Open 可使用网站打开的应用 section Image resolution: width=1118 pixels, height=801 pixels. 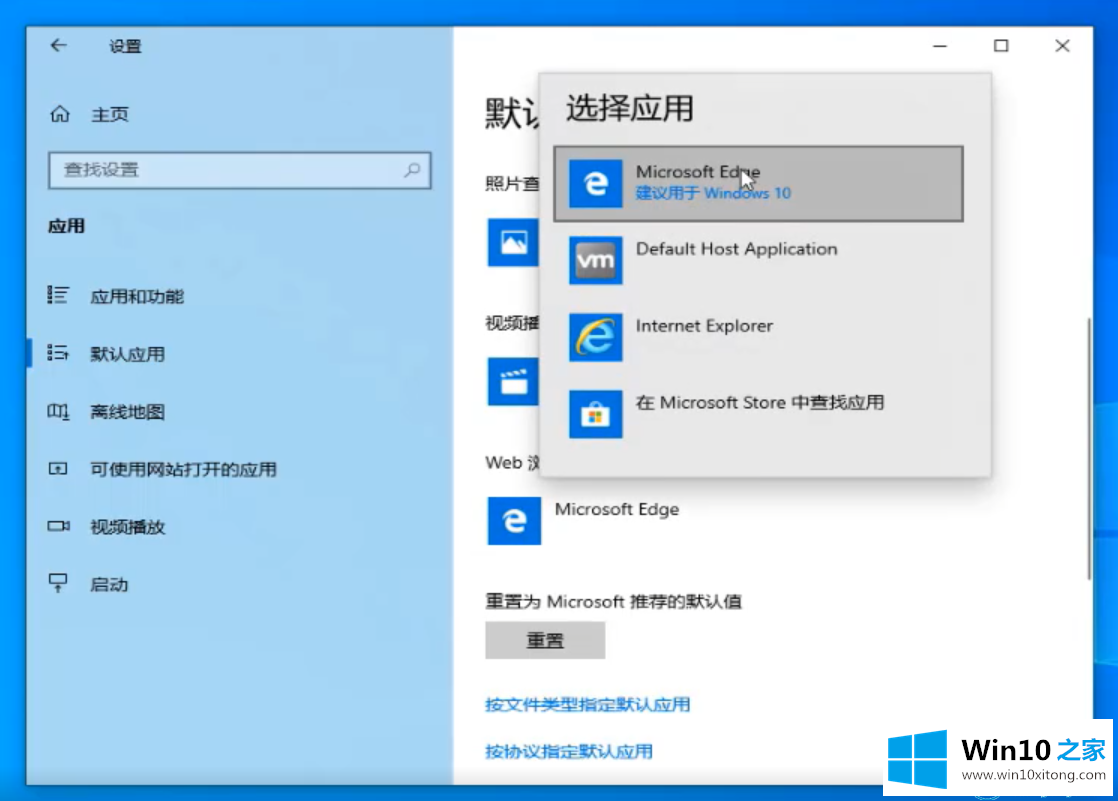[183, 469]
